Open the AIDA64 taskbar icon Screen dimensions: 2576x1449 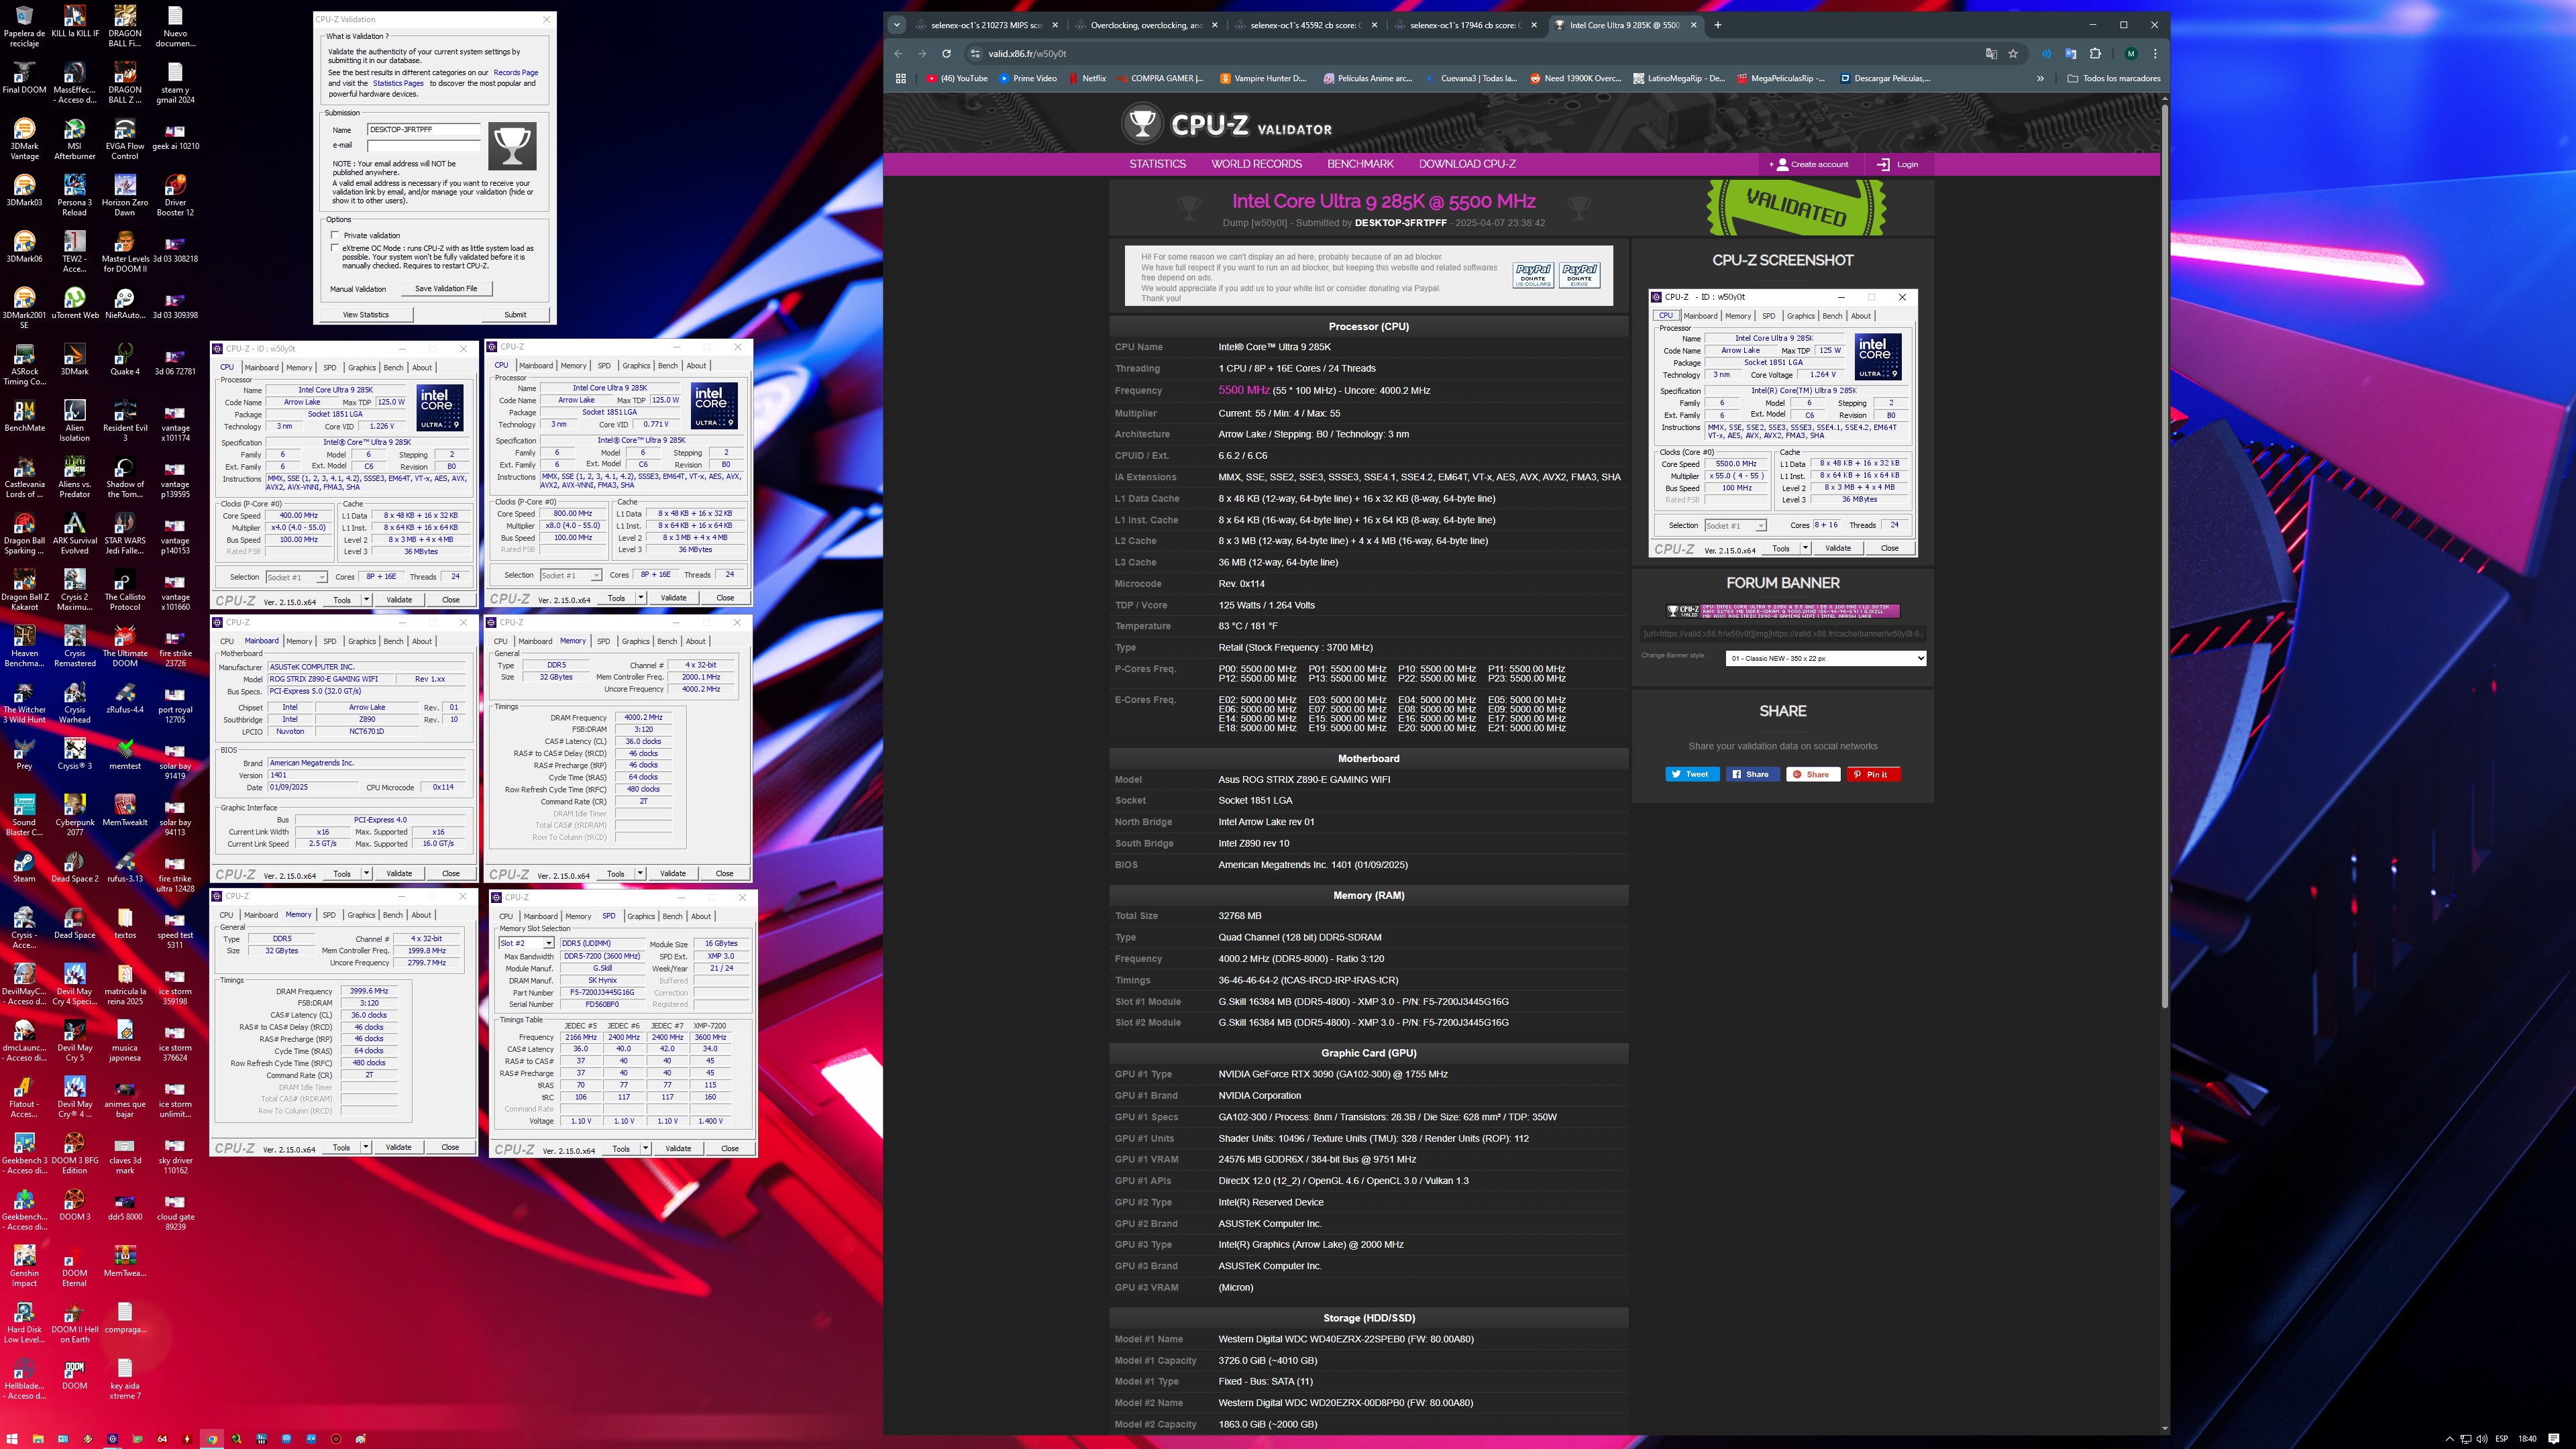tap(162, 1439)
